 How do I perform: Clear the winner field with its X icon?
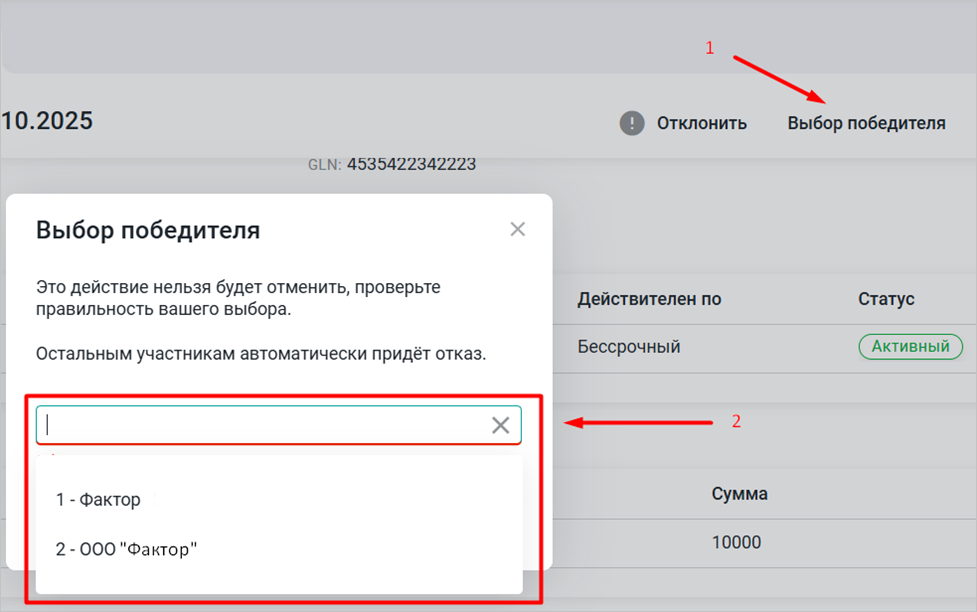[x=500, y=425]
